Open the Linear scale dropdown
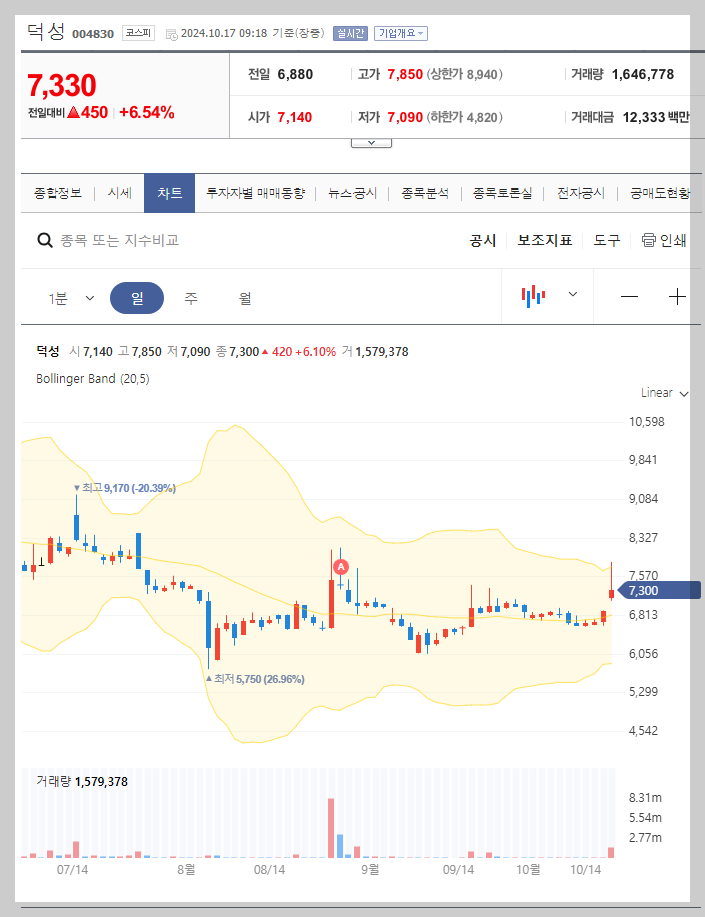 (662, 393)
